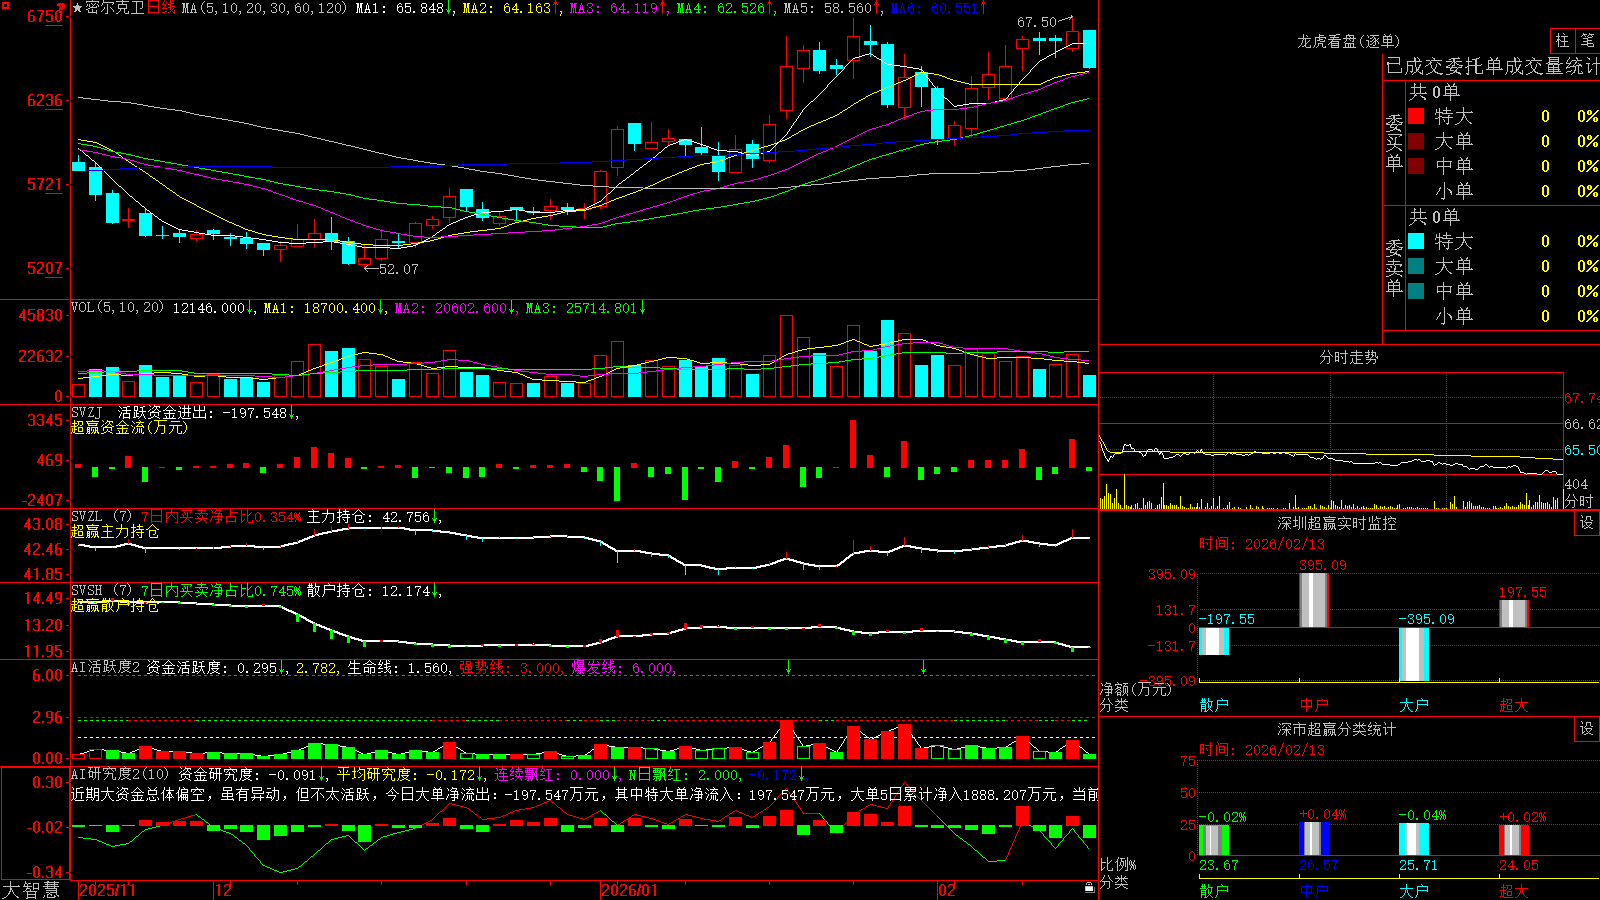Click the 委卖单 vertical section label
This screenshot has height=900, width=1600.
click(x=1394, y=268)
